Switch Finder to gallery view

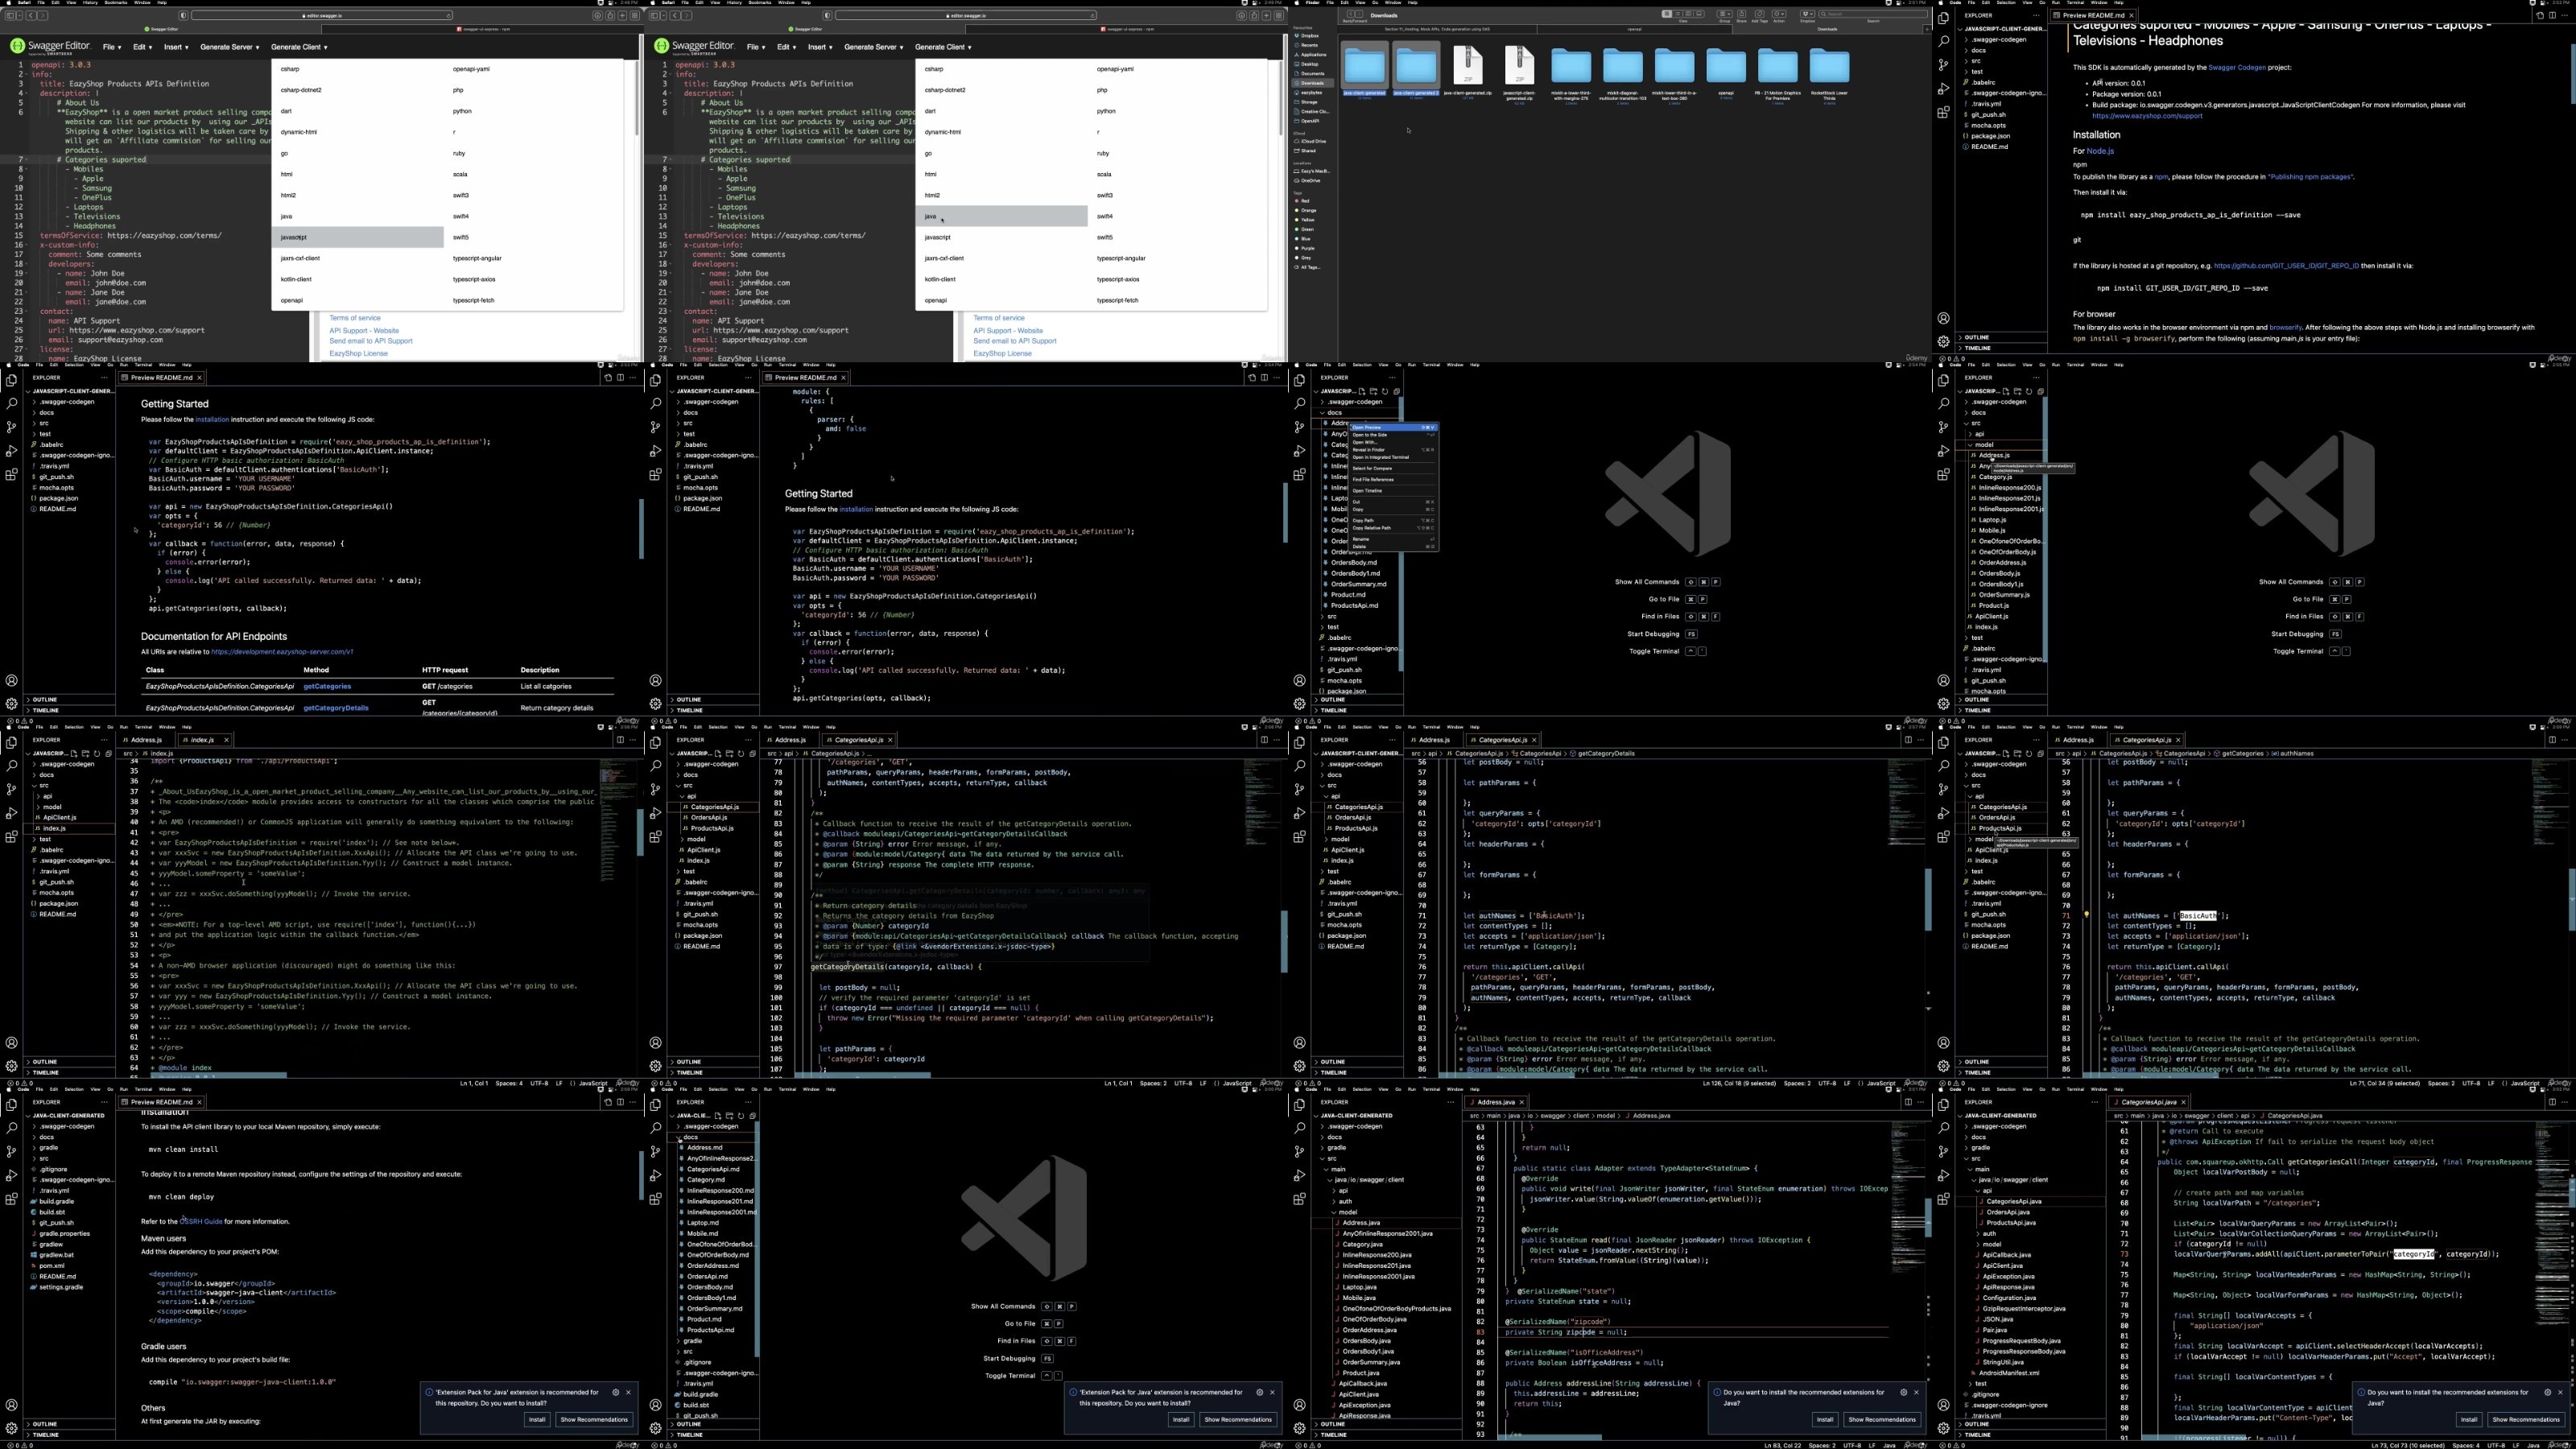tap(1700, 14)
